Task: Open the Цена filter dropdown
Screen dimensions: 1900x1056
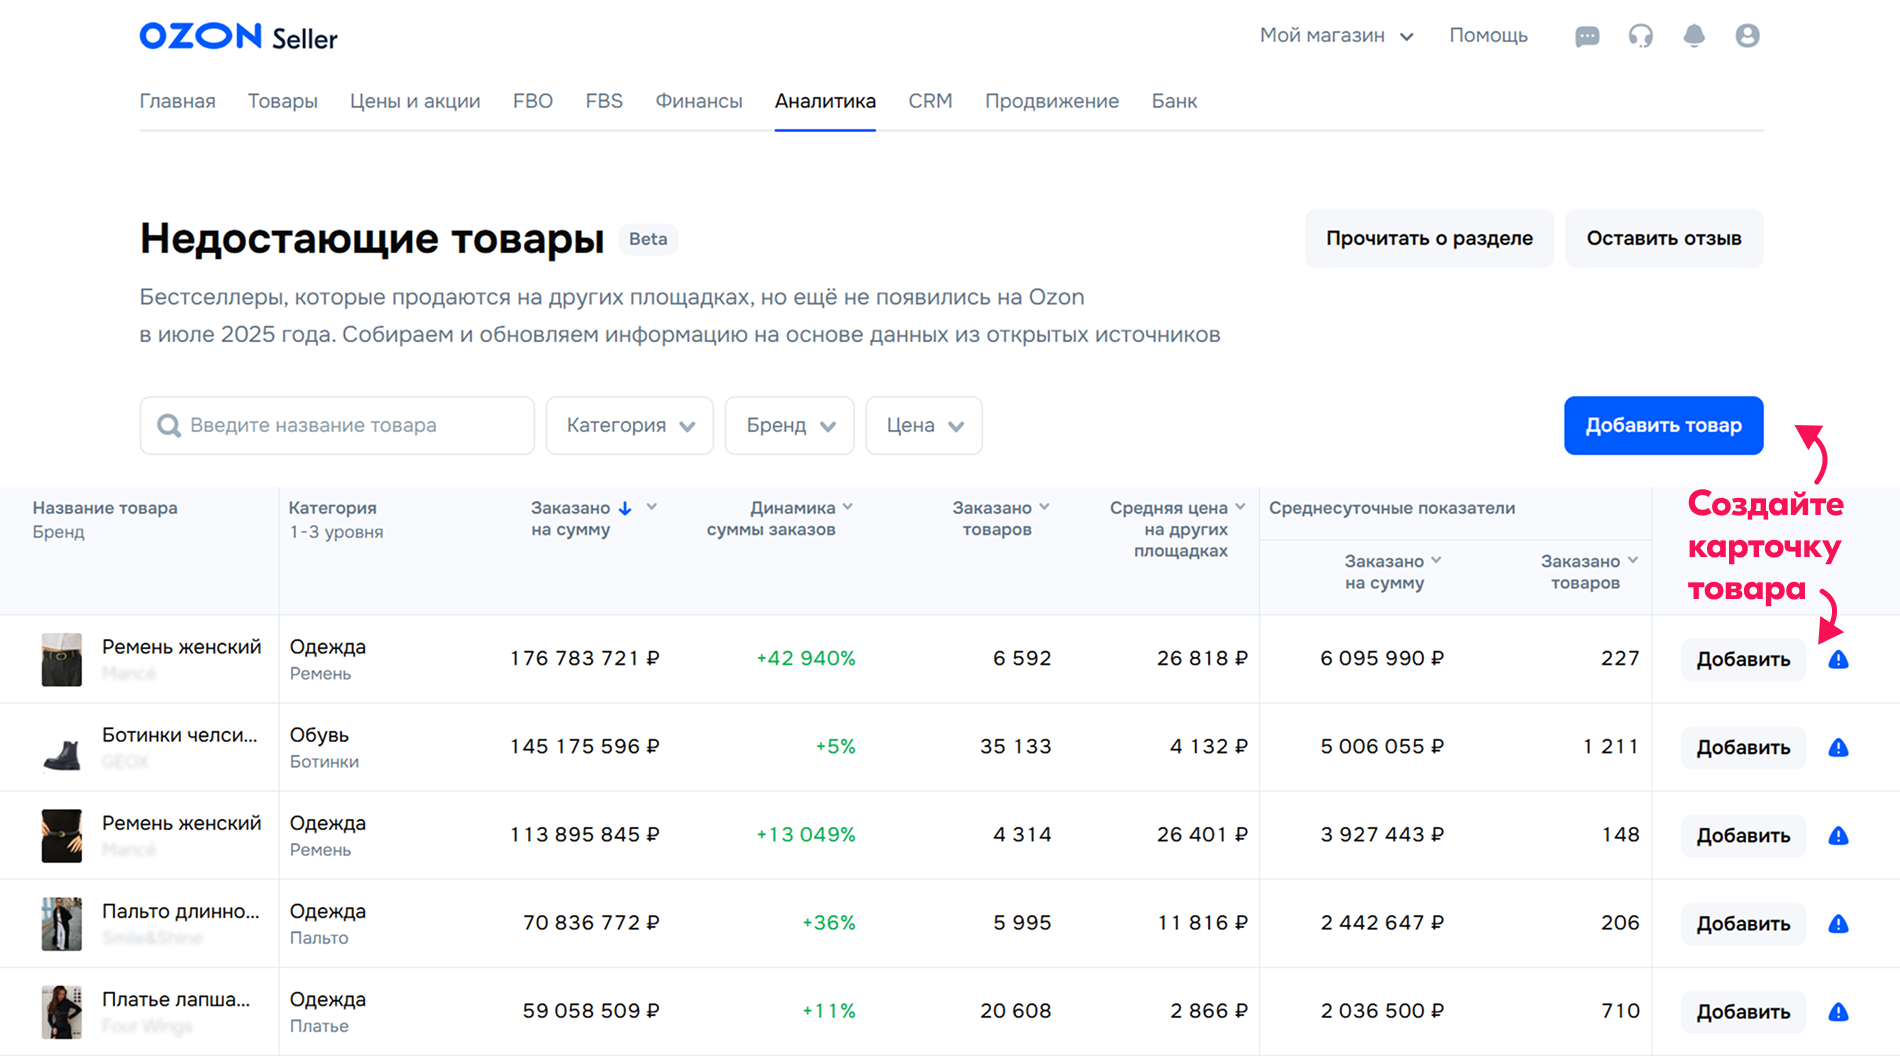Action: pyautogui.click(x=924, y=426)
